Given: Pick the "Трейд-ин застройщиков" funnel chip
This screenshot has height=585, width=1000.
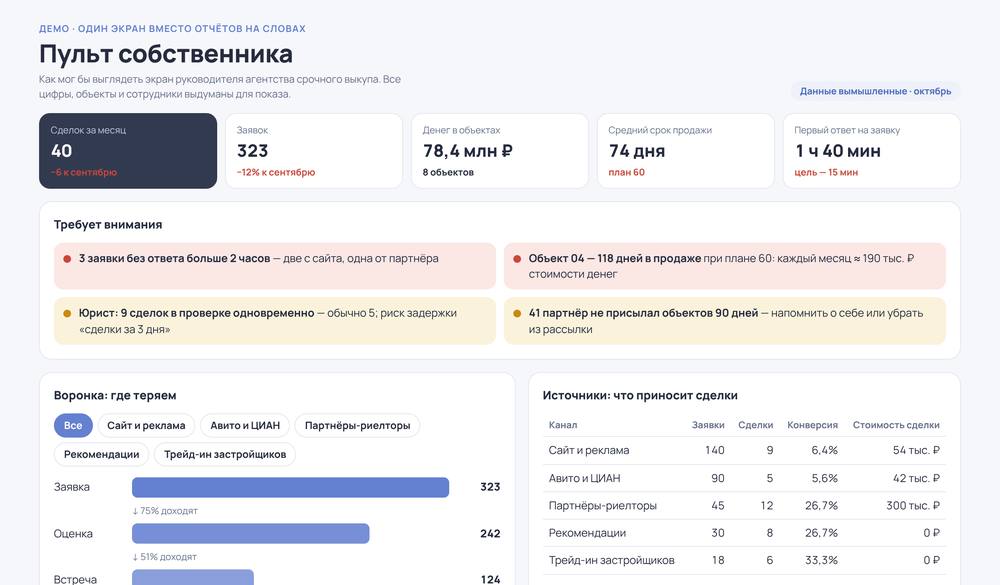Looking at the screenshot, I should tap(225, 454).
